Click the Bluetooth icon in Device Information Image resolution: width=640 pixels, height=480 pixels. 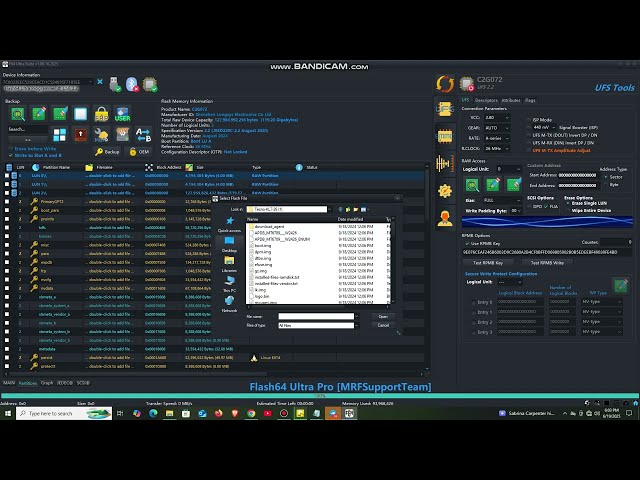tap(132, 84)
